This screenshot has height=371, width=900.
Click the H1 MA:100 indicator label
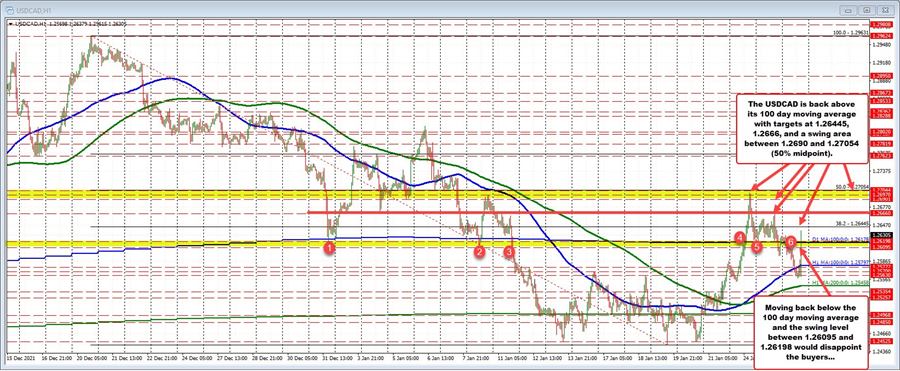pos(841,262)
